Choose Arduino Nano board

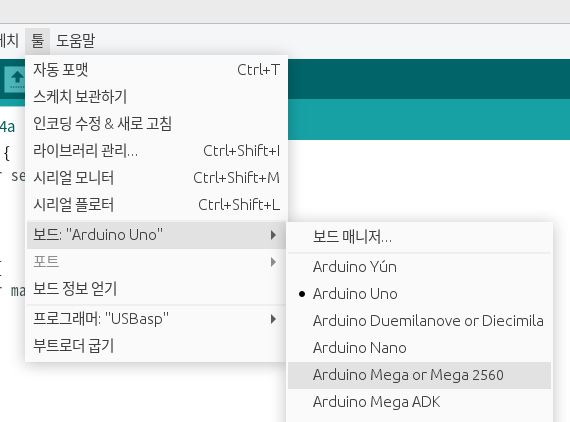point(420,348)
